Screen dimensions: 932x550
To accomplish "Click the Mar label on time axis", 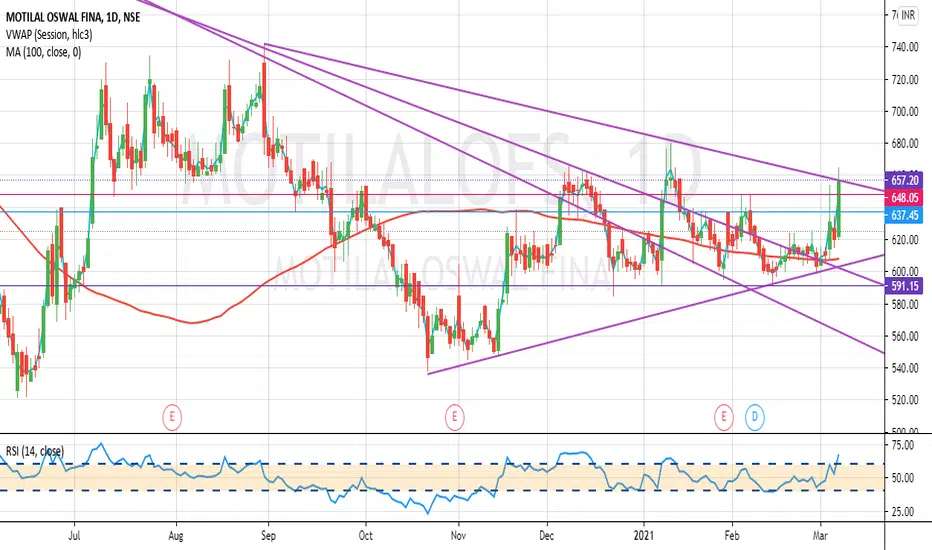I will tap(820, 536).
